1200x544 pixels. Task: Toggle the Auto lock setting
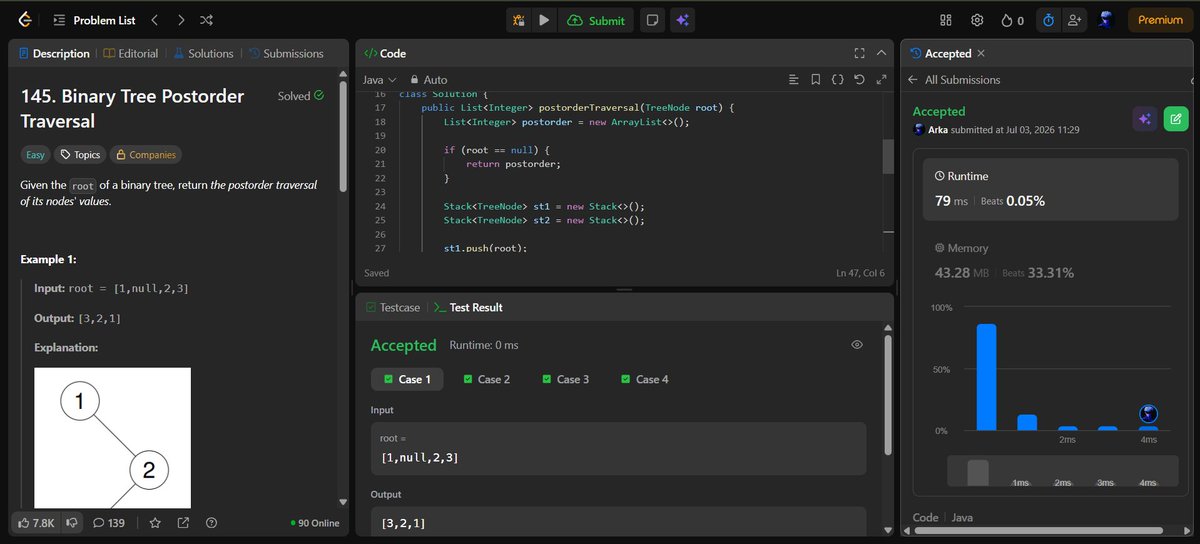pyautogui.click(x=429, y=80)
